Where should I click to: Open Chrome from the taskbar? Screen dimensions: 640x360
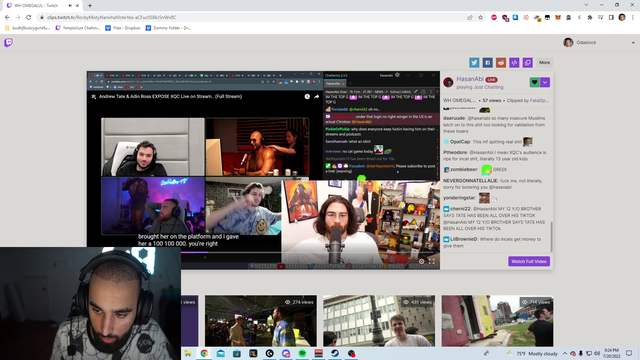point(204,353)
